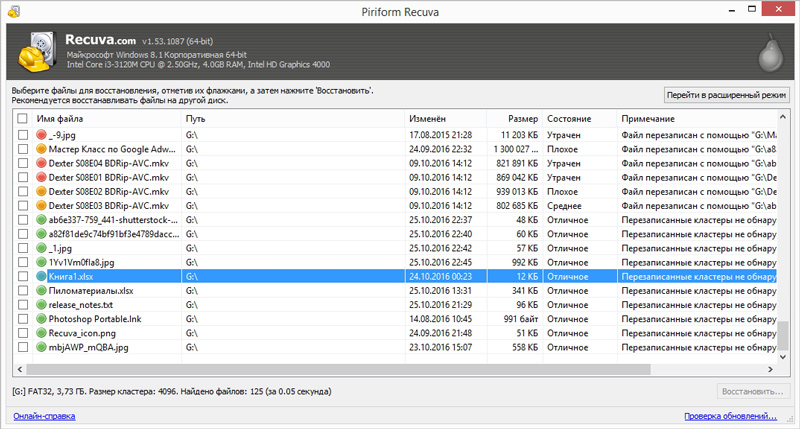The image size is (800, 429).
Task: Sort by the Путь column header
Action: click(x=293, y=118)
